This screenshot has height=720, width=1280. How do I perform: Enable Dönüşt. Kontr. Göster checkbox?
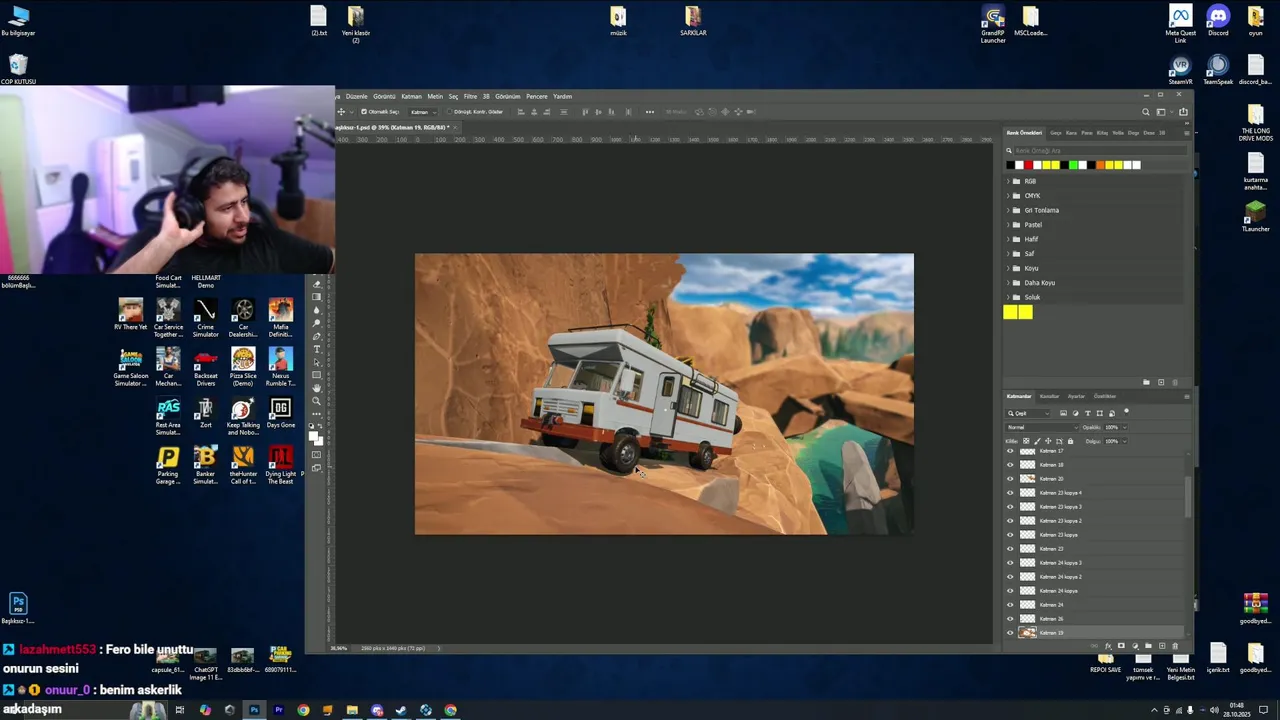(x=450, y=112)
